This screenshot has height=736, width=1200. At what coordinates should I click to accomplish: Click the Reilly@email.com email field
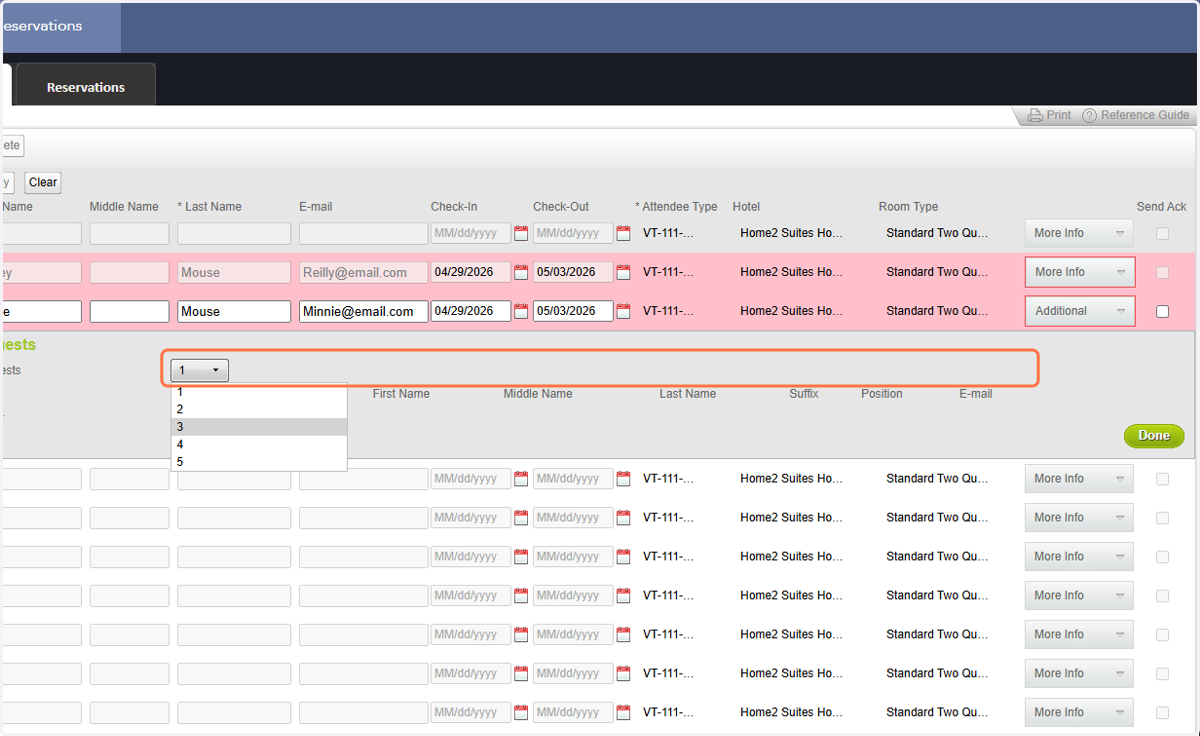[x=364, y=272]
